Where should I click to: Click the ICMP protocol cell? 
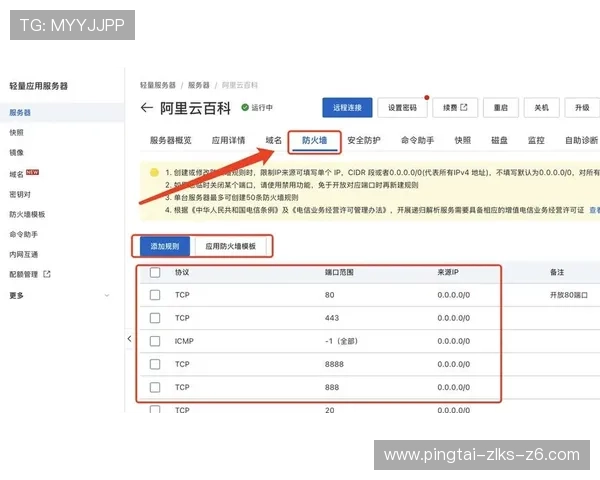184,341
